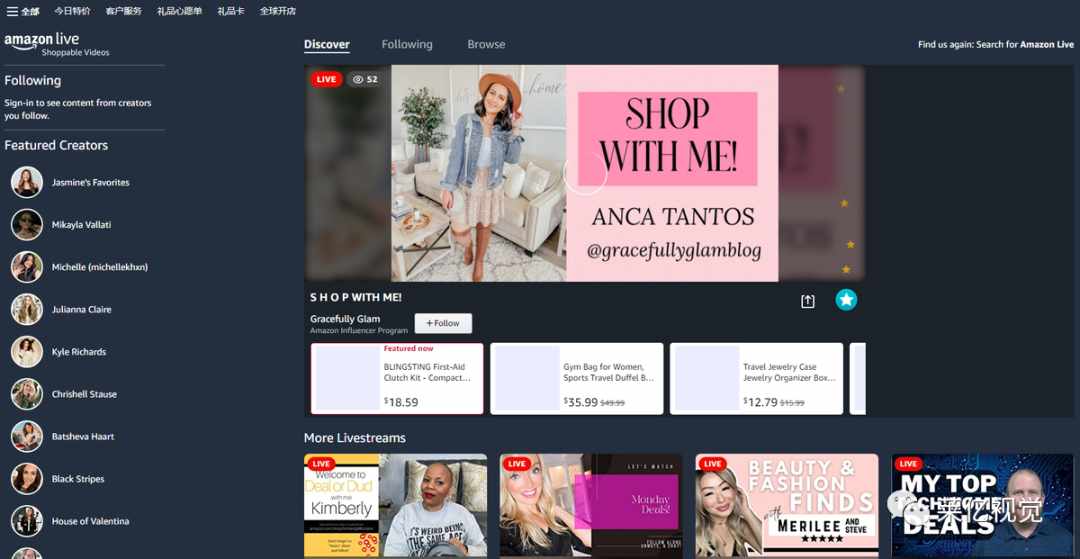Click House of Valentina avatar

point(27,521)
